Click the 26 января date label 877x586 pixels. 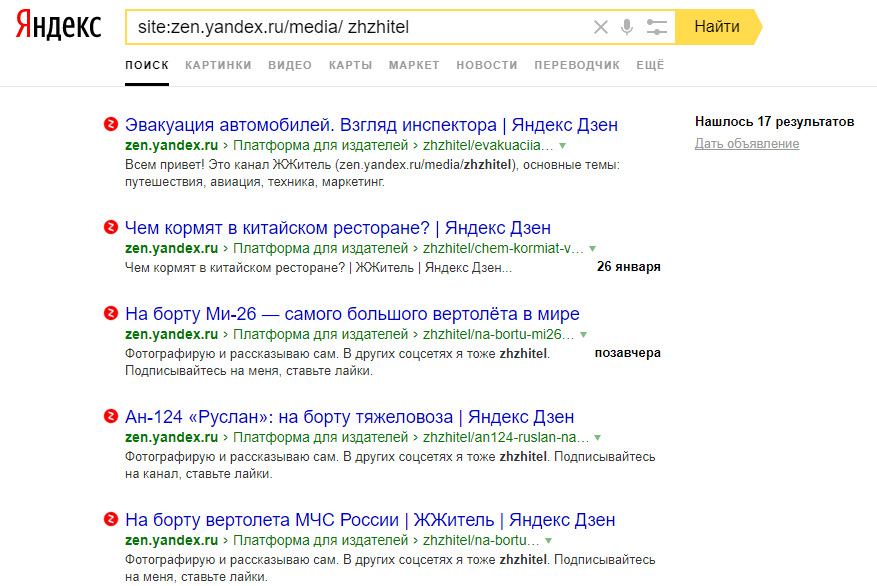click(x=629, y=267)
